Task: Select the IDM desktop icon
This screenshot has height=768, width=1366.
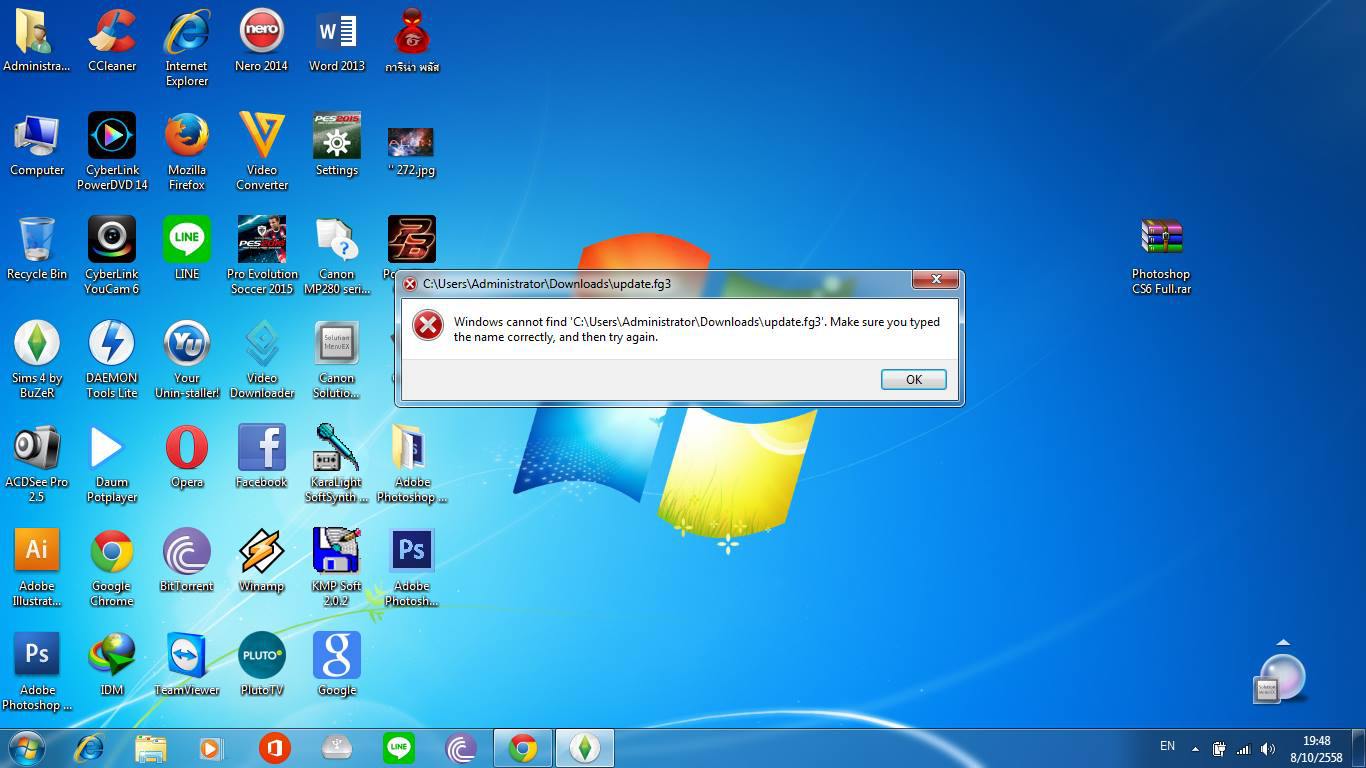Action: (112, 665)
